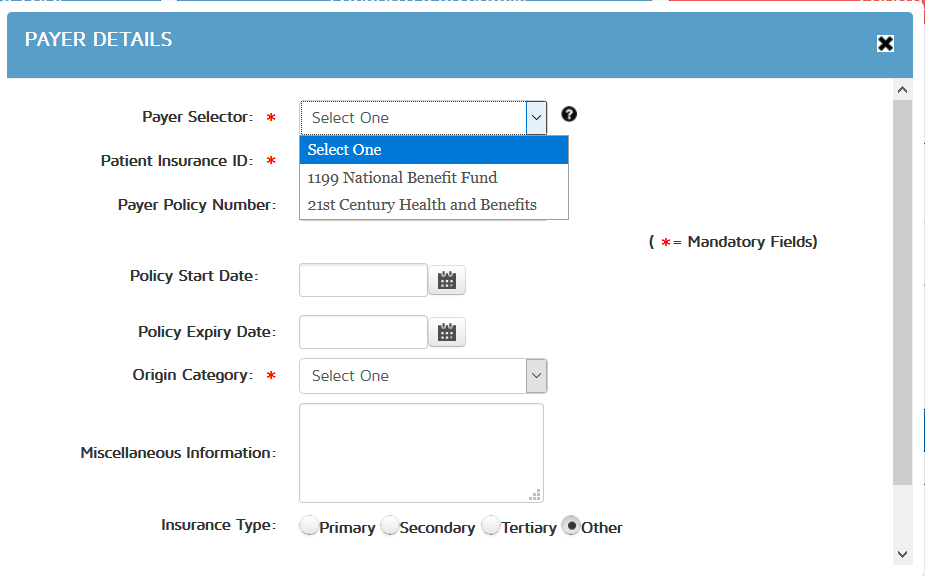The height and width of the screenshot is (576, 925).
Task: Click the Miscellaneous Information resize handle
Action: click(536, 494)
